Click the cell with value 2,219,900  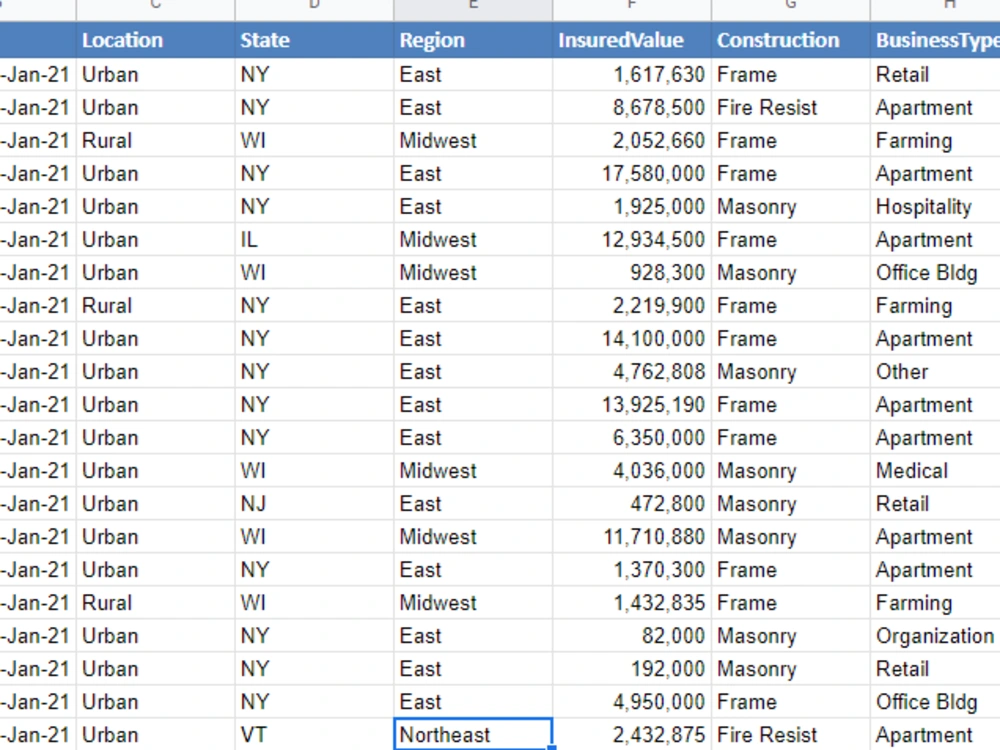tap(631, 306)
